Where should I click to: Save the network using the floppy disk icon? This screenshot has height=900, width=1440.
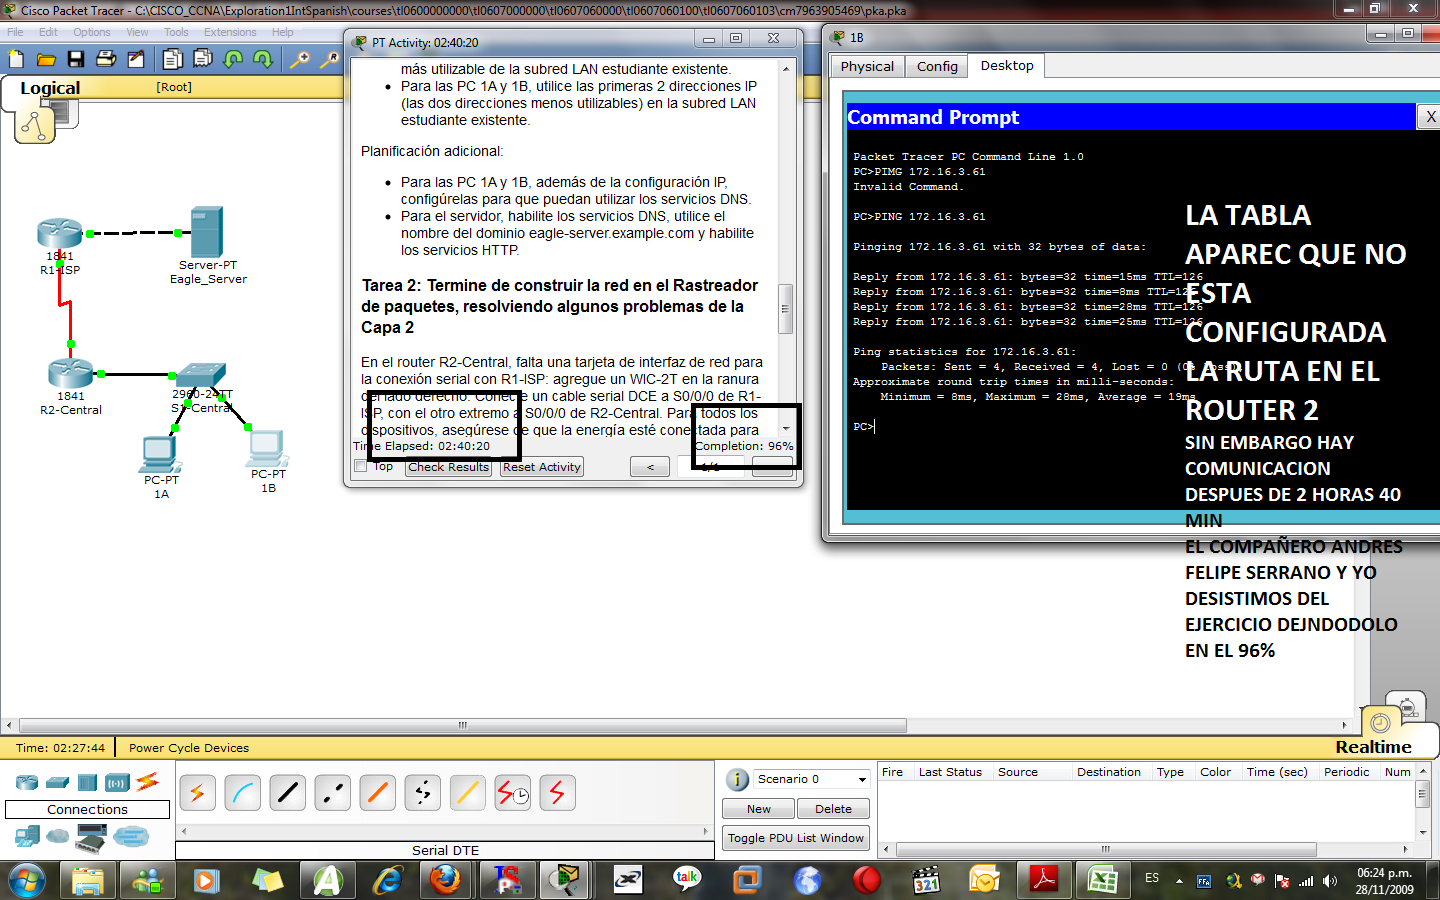click(x=76, y=60)
